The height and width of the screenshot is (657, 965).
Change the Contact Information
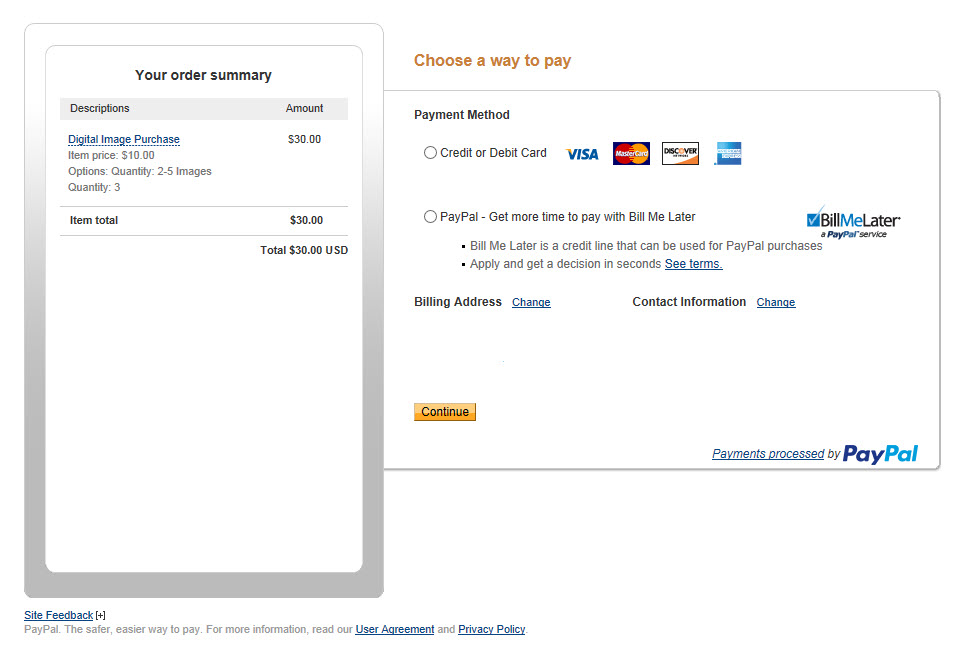[776, 302]
